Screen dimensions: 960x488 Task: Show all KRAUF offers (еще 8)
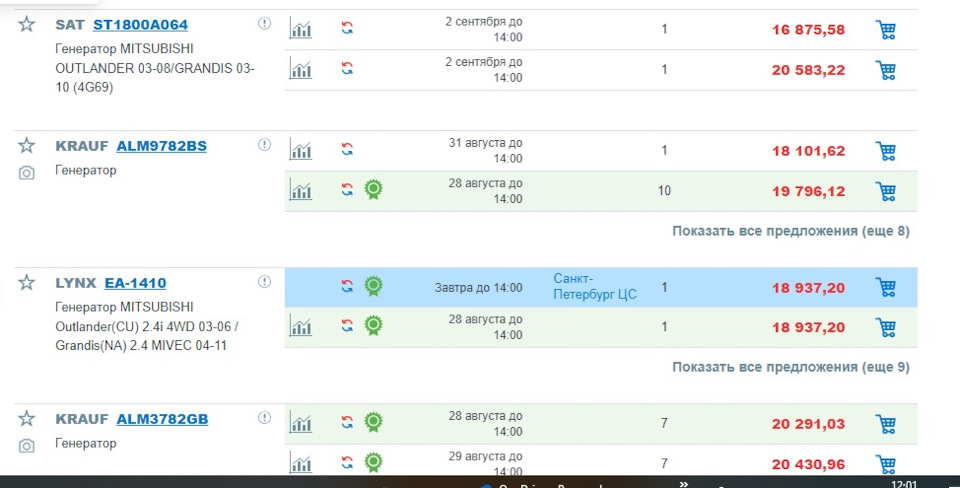pyautogui.click(x=790, y=231)
